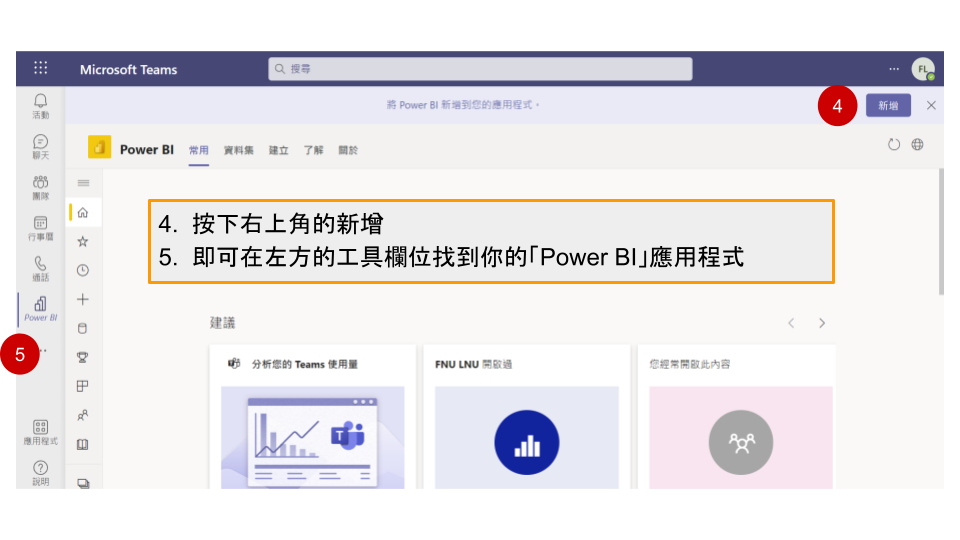The width and height of the screenshot is (960, 540).
Task: Click the refresh icon in Power BI header
Action: click(894, 144)
